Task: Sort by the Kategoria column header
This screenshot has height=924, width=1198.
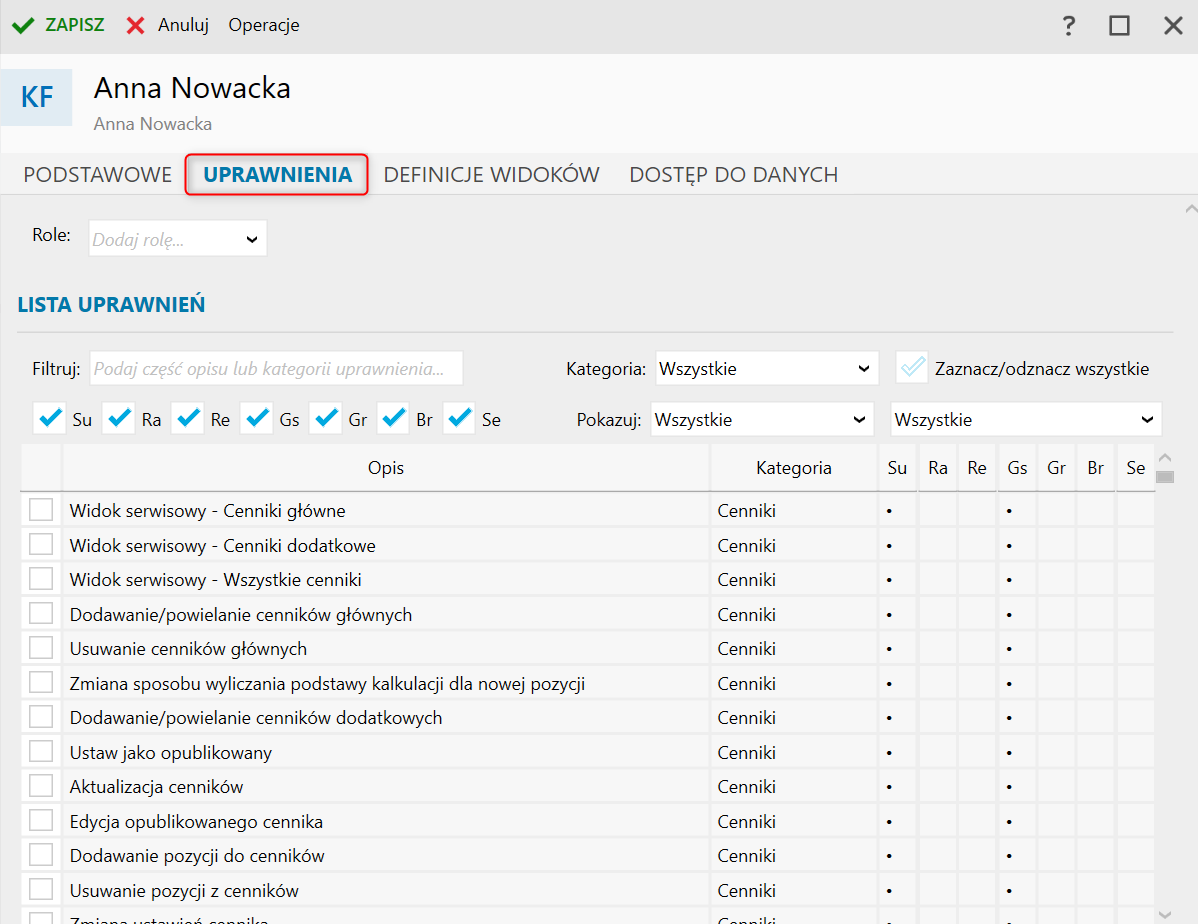Action: pyautogui.click(x=794, y=468)
